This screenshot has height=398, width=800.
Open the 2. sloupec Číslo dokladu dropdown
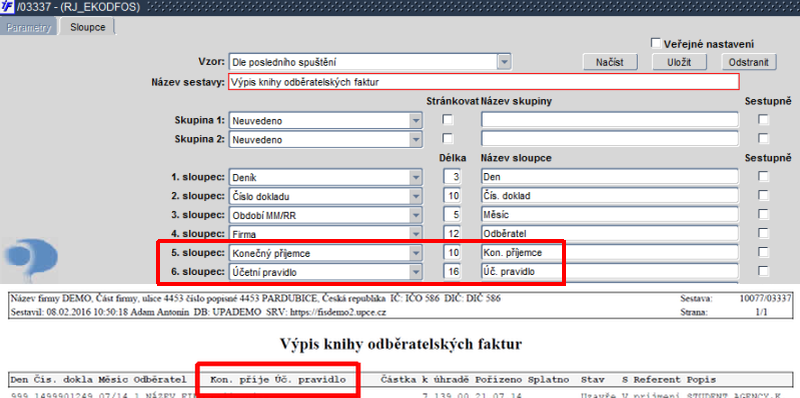[x=416, y=196]
